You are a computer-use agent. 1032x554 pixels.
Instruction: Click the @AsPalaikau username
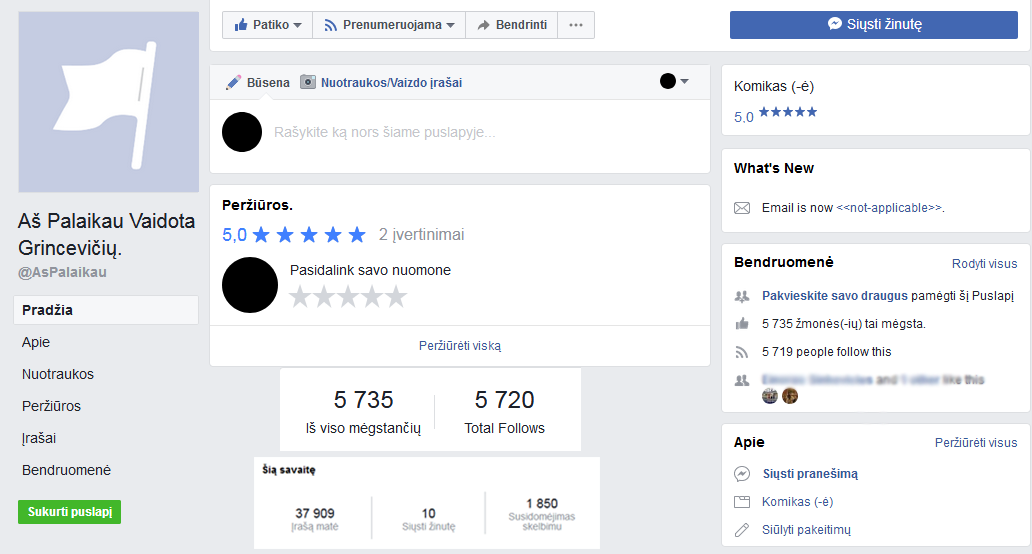click(62, 272)
